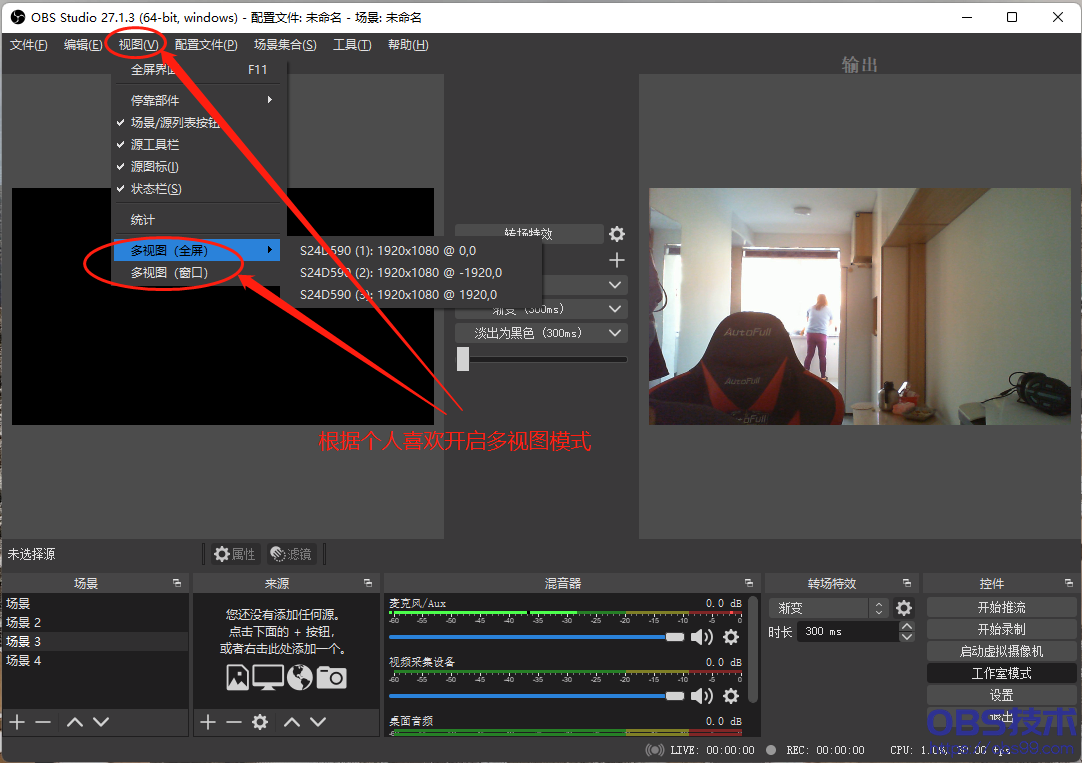The image size is (1082, 763).
Task: Uncheck 状态栏(S) in view menu
Action: pos(156,189)
